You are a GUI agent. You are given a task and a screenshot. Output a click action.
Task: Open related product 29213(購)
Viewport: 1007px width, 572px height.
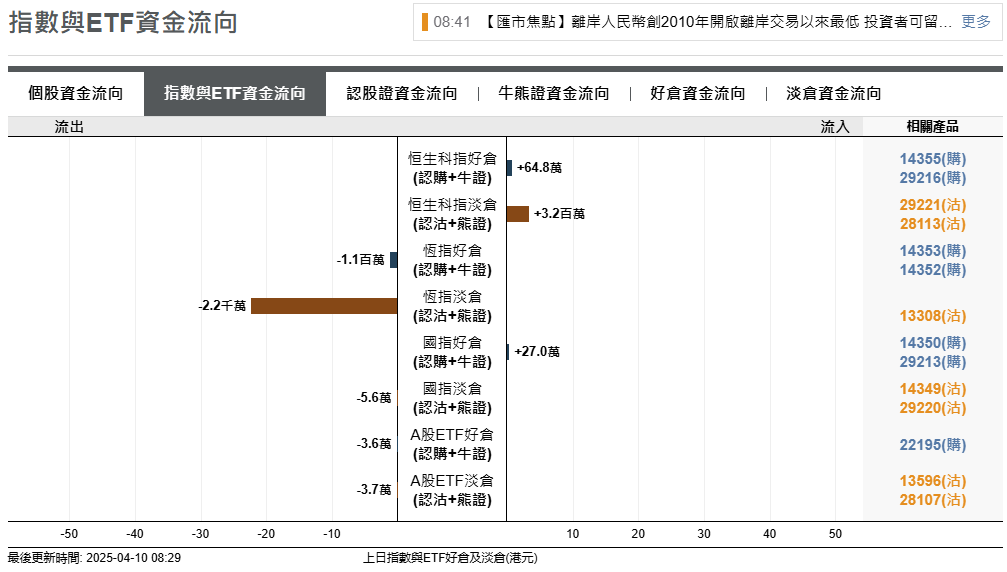tap(932, 362)
